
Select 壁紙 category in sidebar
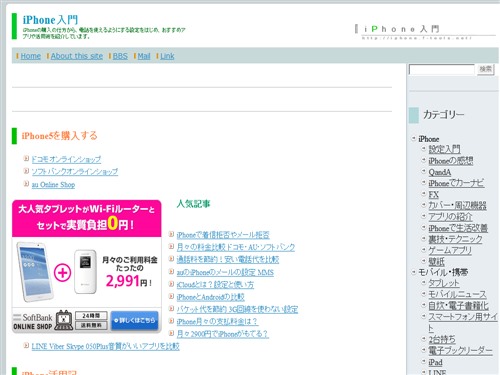[436, 261]
